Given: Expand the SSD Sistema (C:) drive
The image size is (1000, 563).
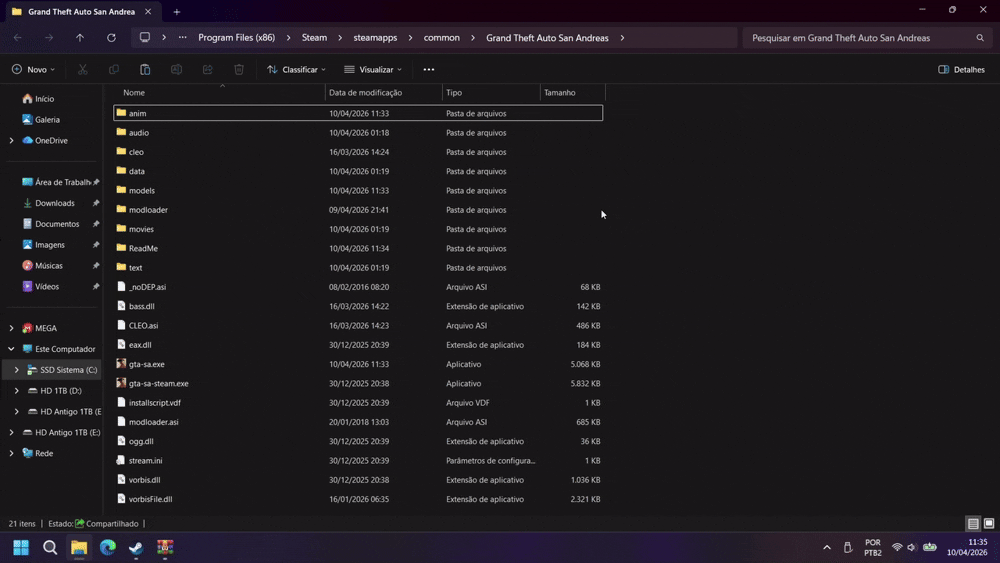Looking at the screenshot, I should click(17, 370).
